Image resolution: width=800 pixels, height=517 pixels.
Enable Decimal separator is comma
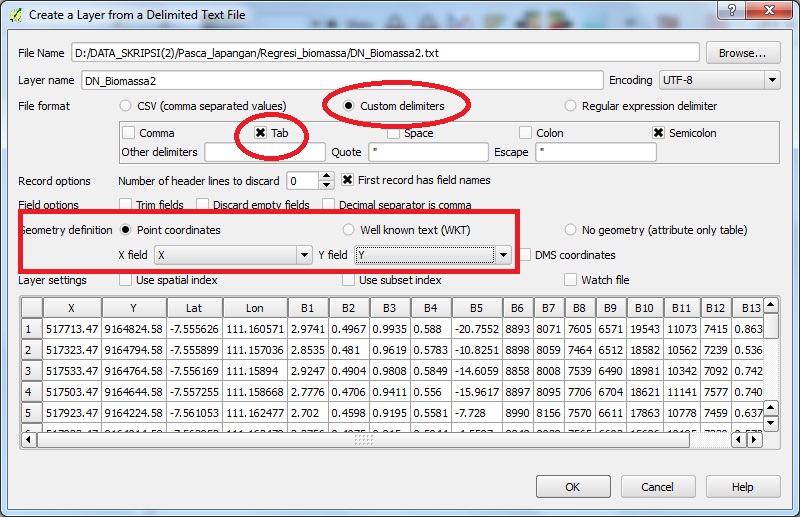(x=329, y=204)
